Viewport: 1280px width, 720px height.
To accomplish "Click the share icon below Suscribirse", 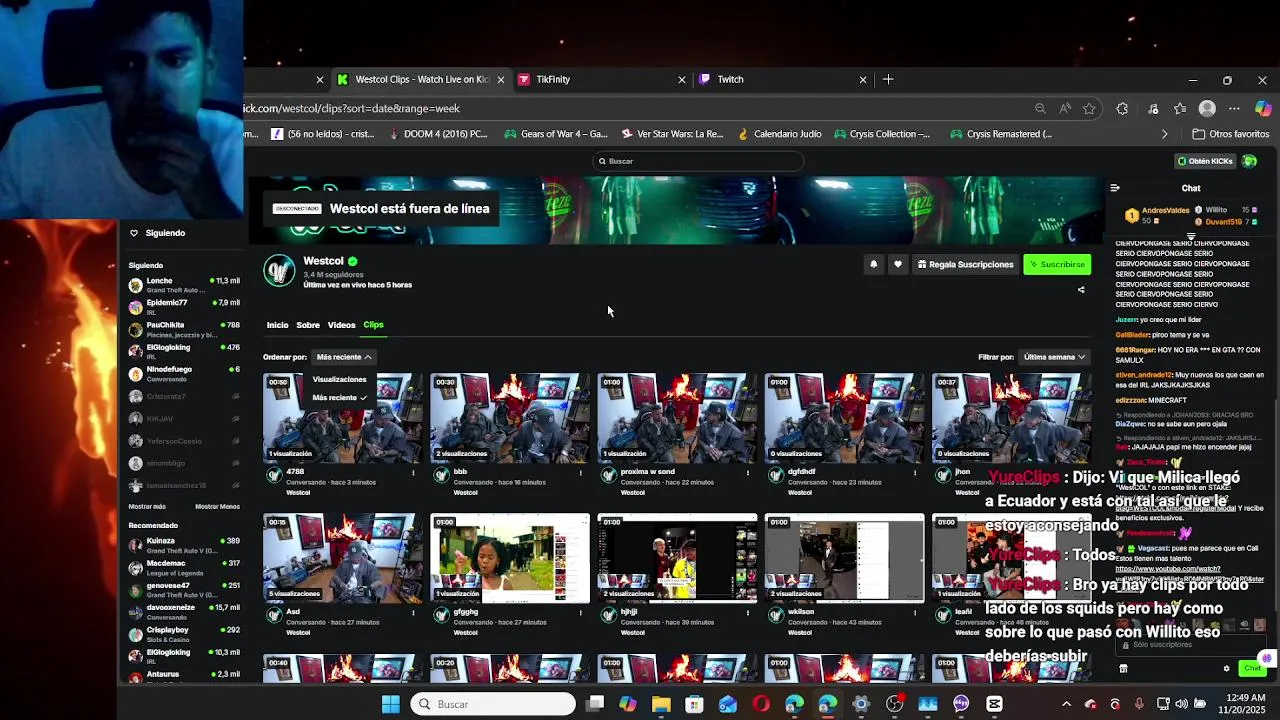I will point(1081,290).
